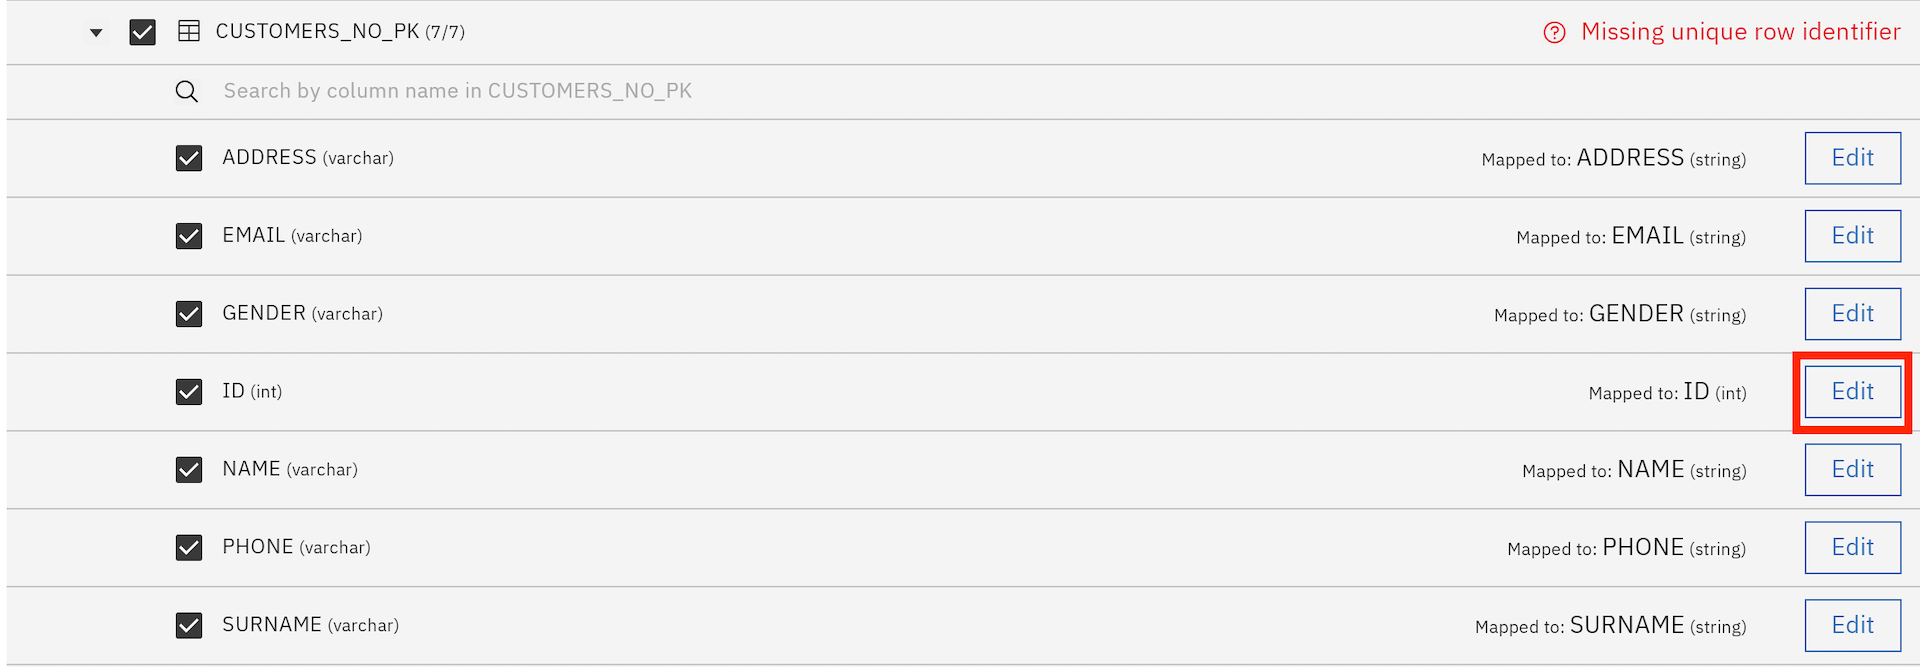Toggle the GENDER column checkbox
The image size is (1920, 667).
189,314
